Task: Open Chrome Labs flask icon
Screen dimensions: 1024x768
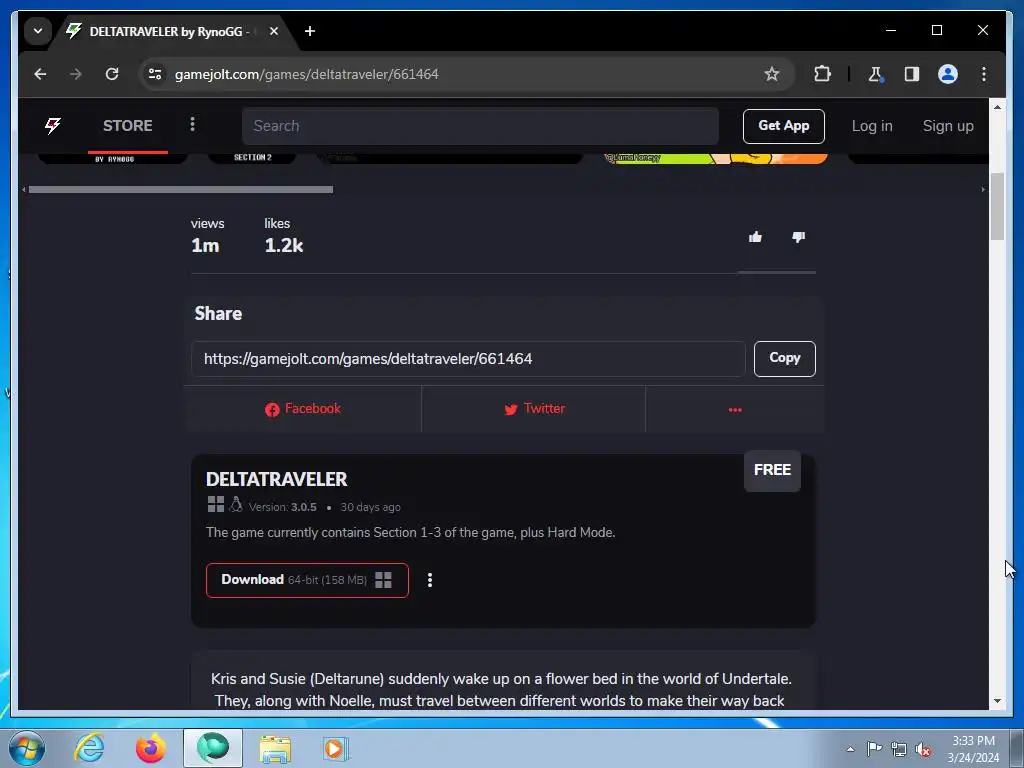Action: (876, 74)
